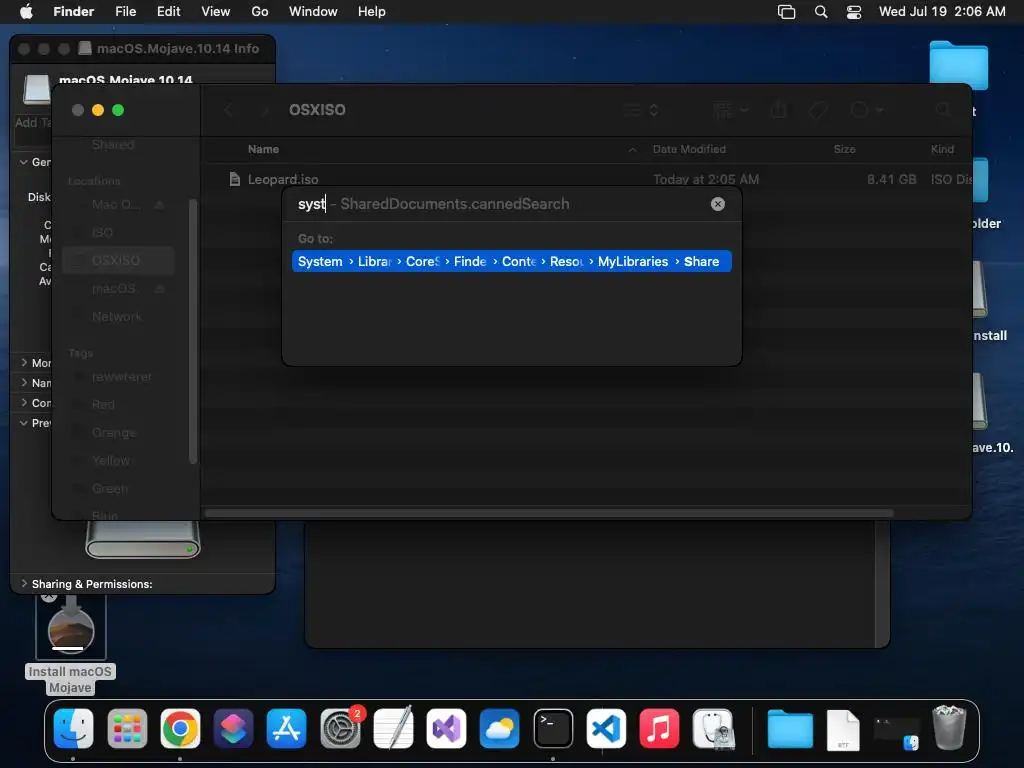Select the Orange tag in sidebar
Image resolution: width=1024 pixels, height=768 pixels.
coord(114,432)
